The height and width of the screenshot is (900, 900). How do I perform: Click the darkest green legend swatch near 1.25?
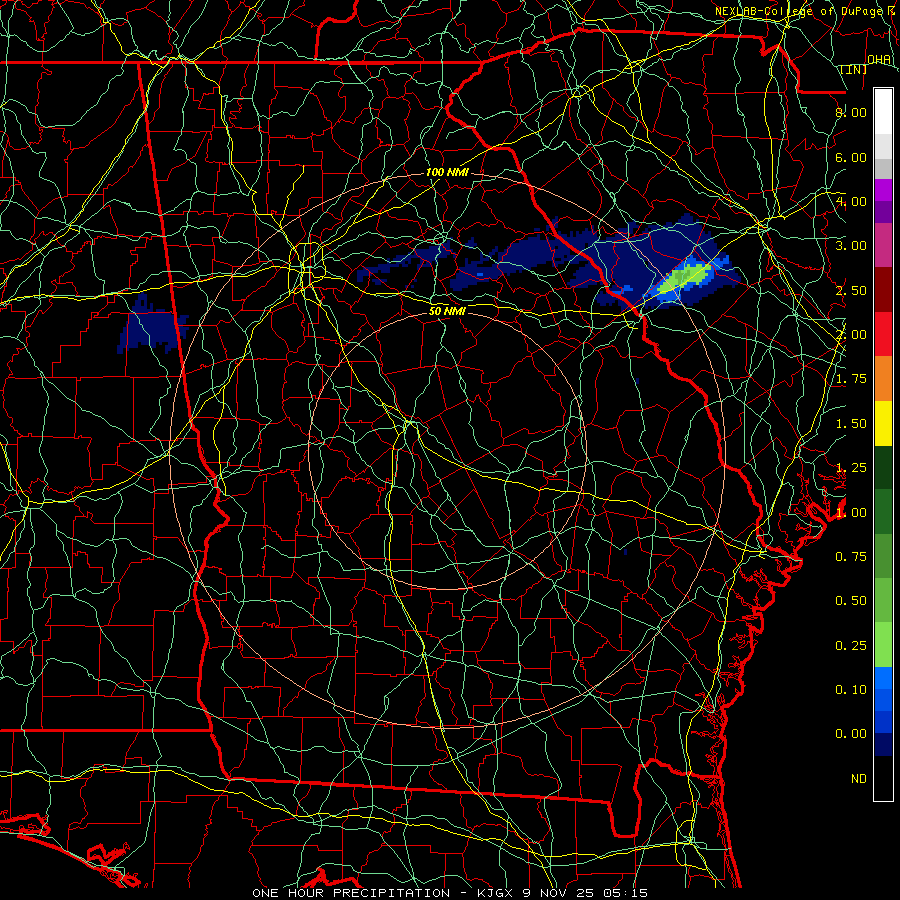pos(883,468)
